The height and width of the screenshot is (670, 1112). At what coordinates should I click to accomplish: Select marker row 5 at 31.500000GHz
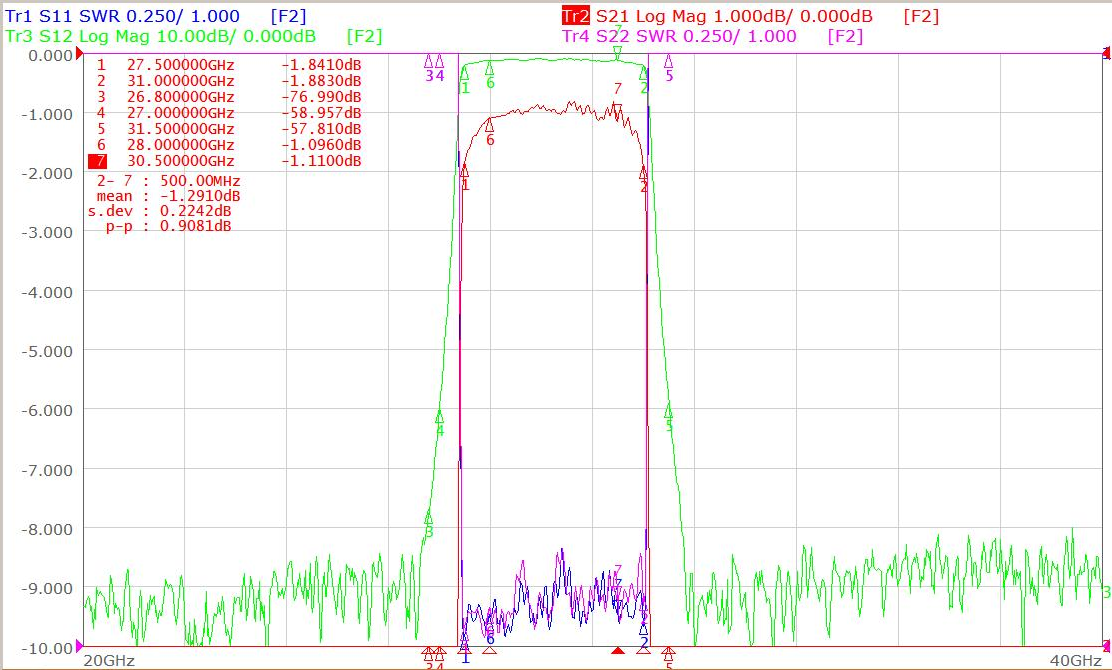tap(228, 129)
